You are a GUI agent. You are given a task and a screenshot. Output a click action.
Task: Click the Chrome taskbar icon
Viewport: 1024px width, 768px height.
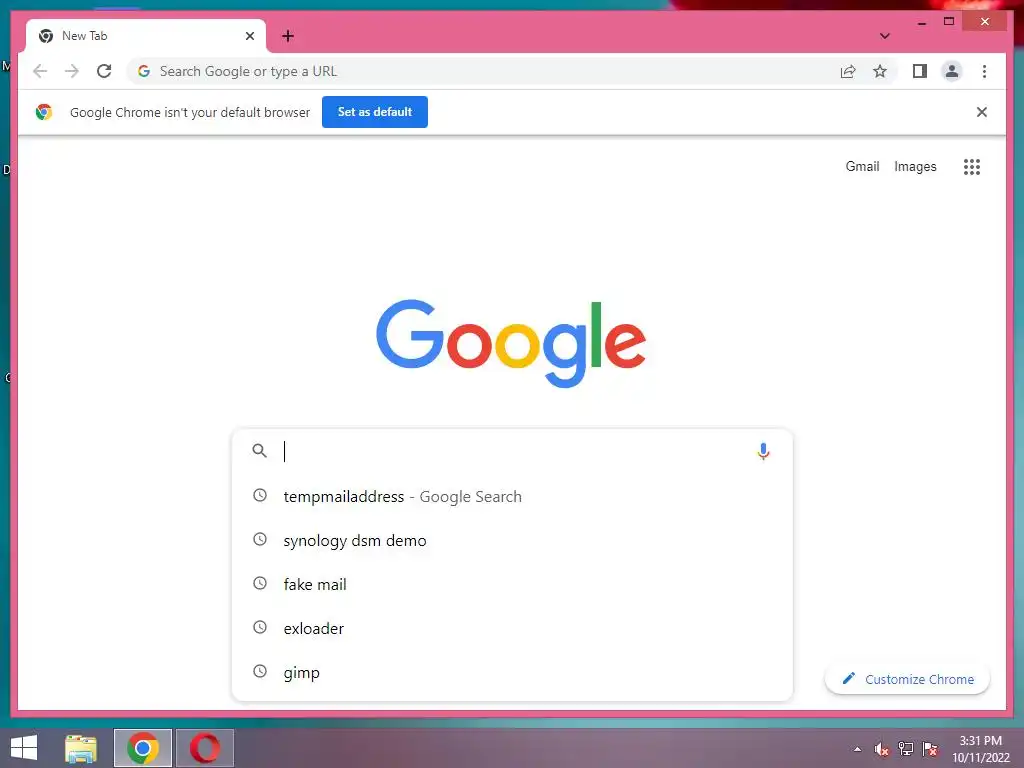point(143,748)
